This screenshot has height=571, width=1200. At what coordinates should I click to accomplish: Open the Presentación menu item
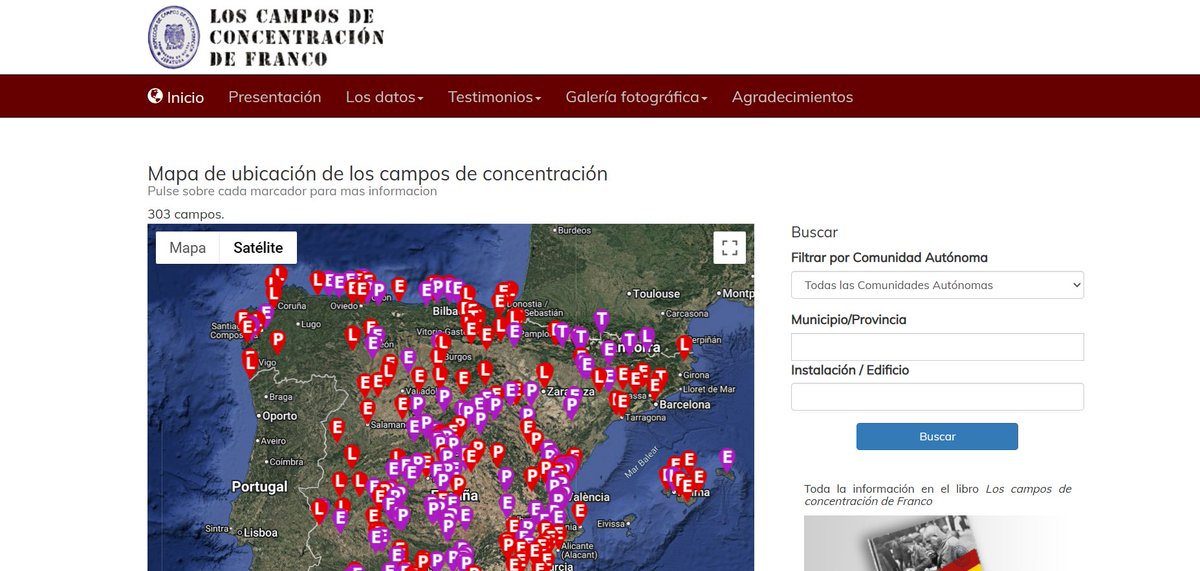click(x=275, y=97)
